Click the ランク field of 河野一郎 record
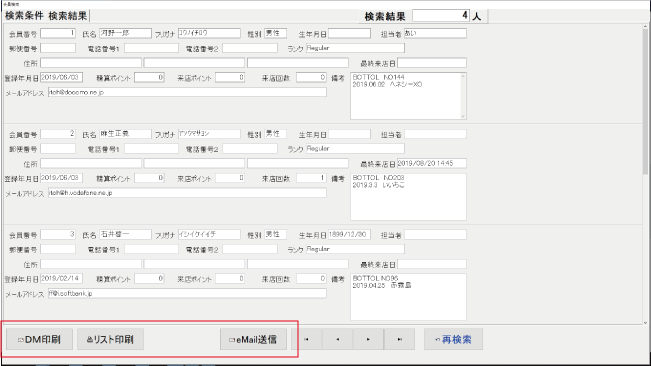 click(x=355, y=48)
